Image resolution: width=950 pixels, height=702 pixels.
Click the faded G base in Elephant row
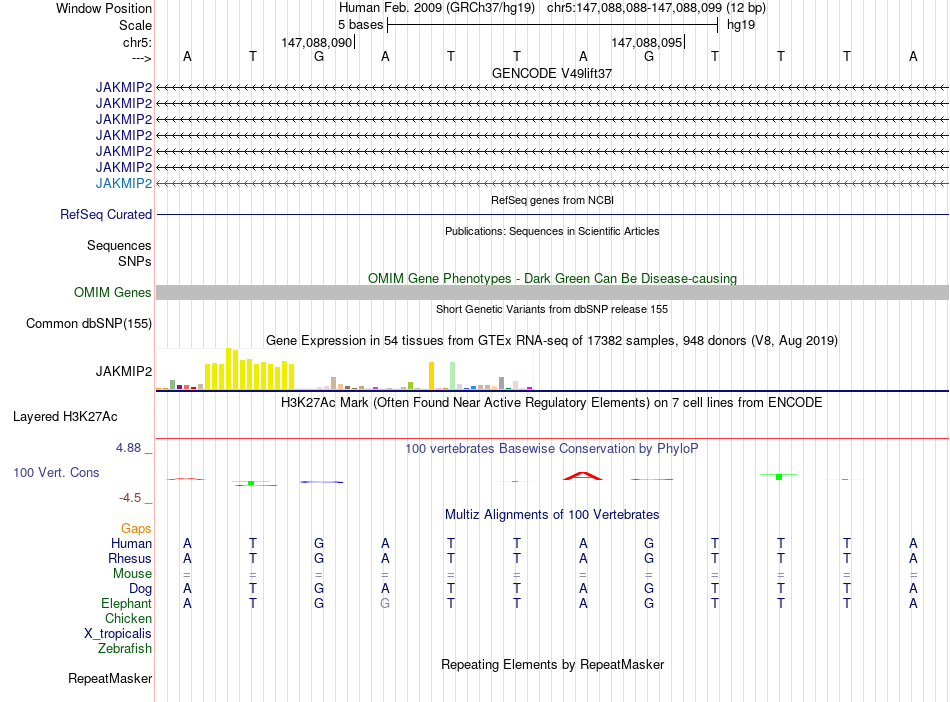(x=385, y=604)
